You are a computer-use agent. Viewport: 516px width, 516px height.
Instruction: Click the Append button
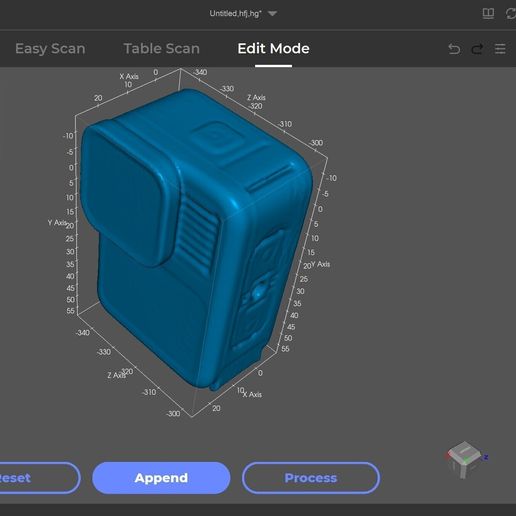tap(161, 478)
